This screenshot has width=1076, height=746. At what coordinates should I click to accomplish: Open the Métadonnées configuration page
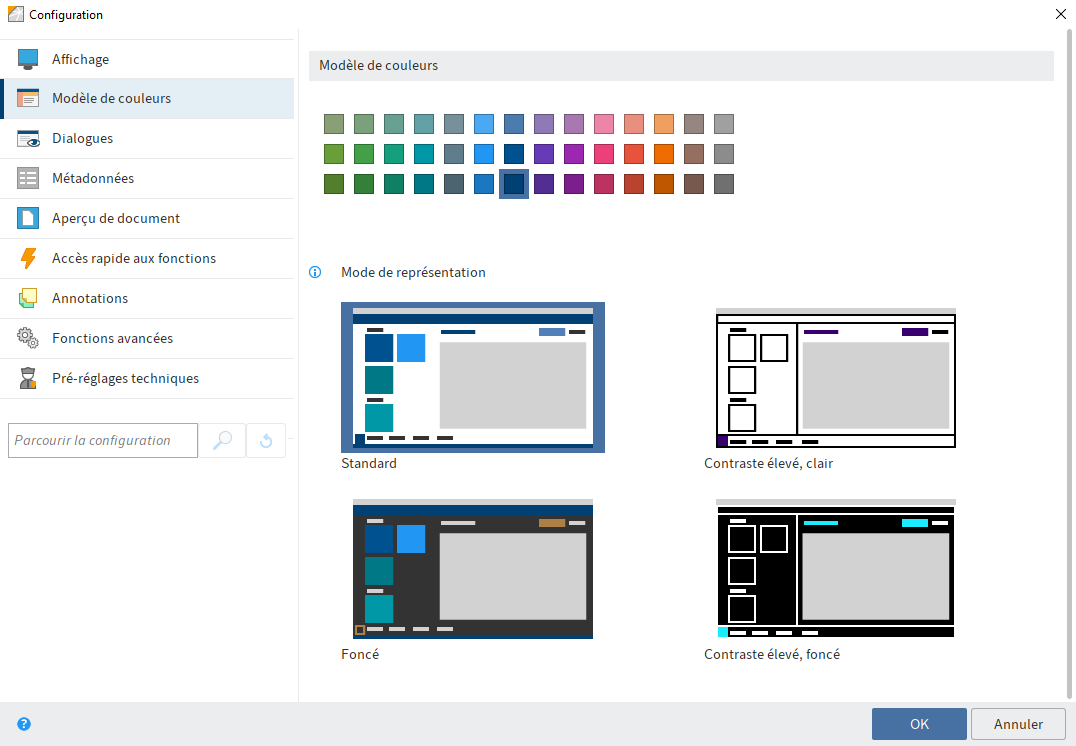[27, 178]
